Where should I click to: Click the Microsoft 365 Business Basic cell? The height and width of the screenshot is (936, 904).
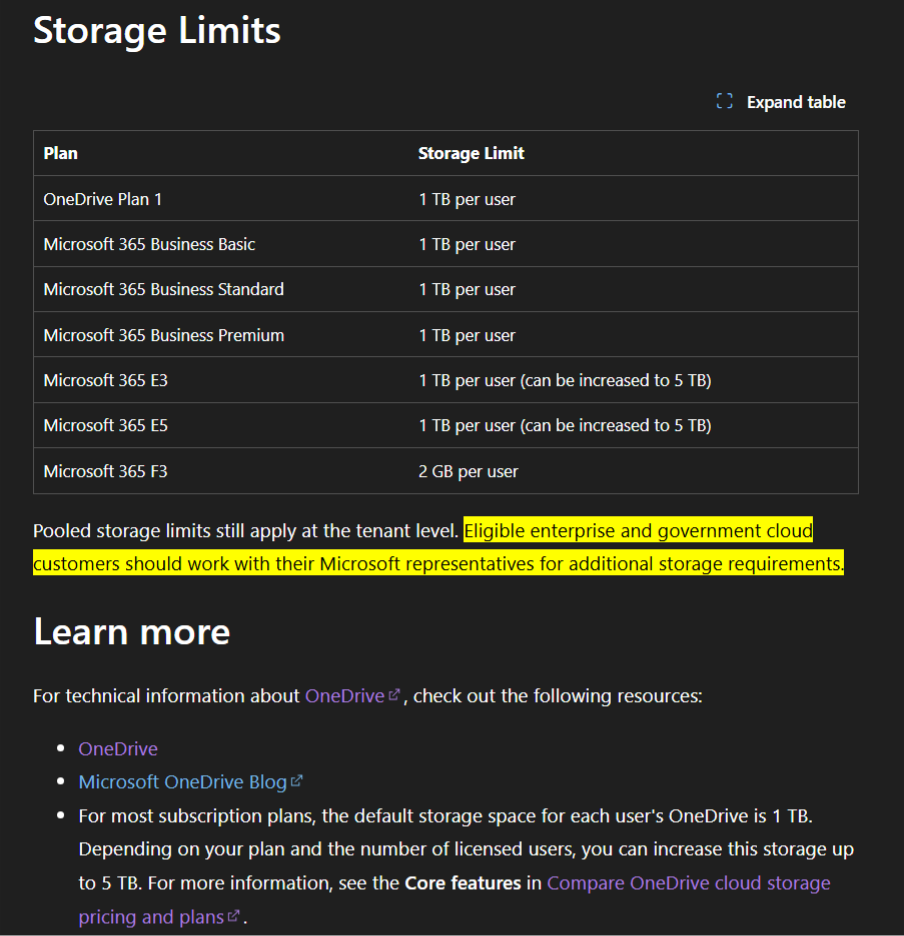point(149,244)
